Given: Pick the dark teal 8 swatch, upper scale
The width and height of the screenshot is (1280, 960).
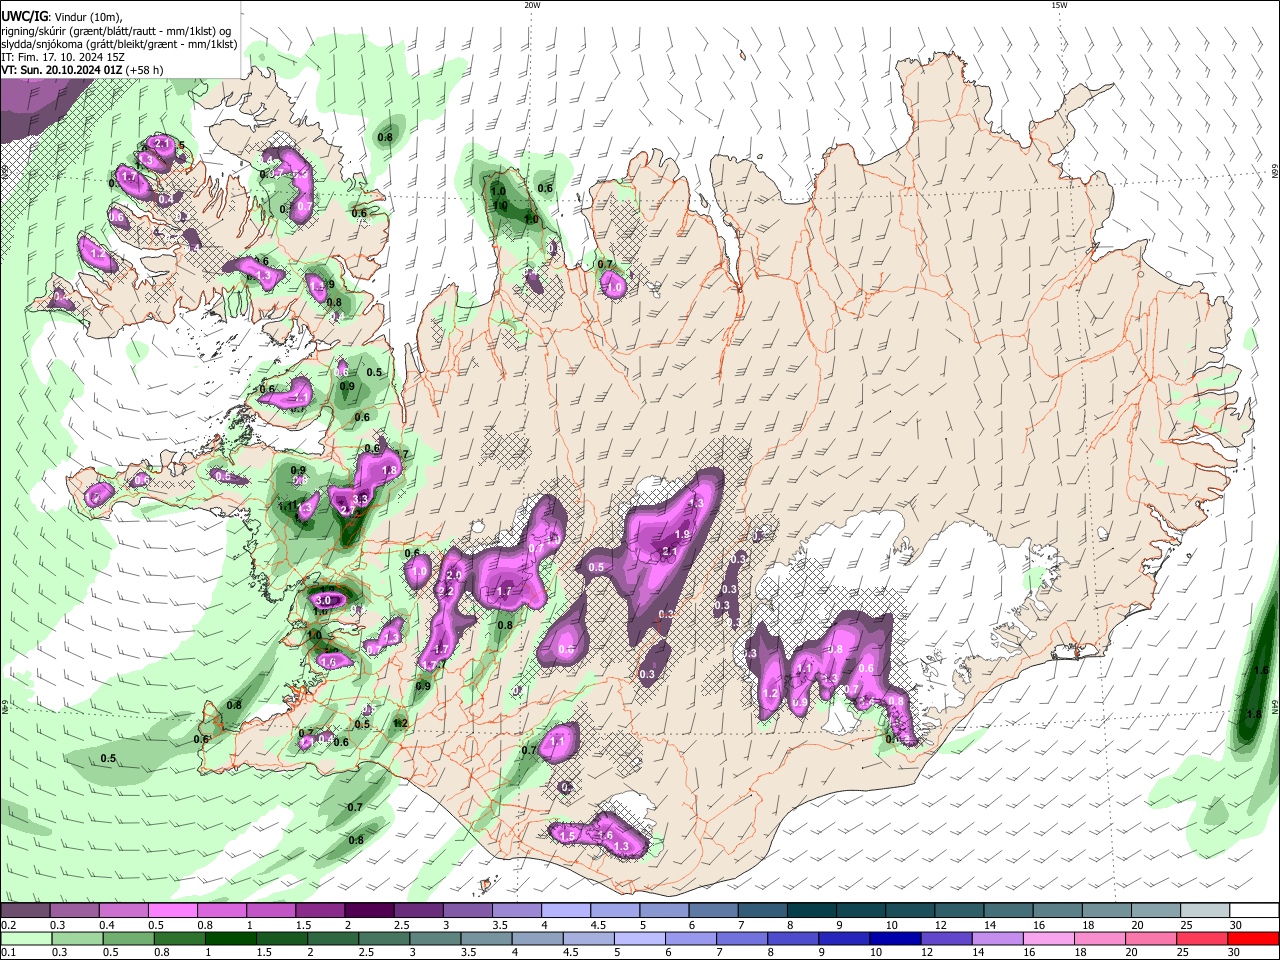Looking at the screenshot, I should tap(811, 910).
